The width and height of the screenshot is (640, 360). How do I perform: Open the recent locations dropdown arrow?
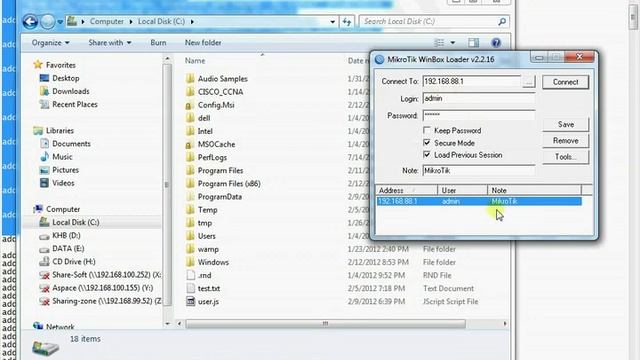click(x=60, y=22)
